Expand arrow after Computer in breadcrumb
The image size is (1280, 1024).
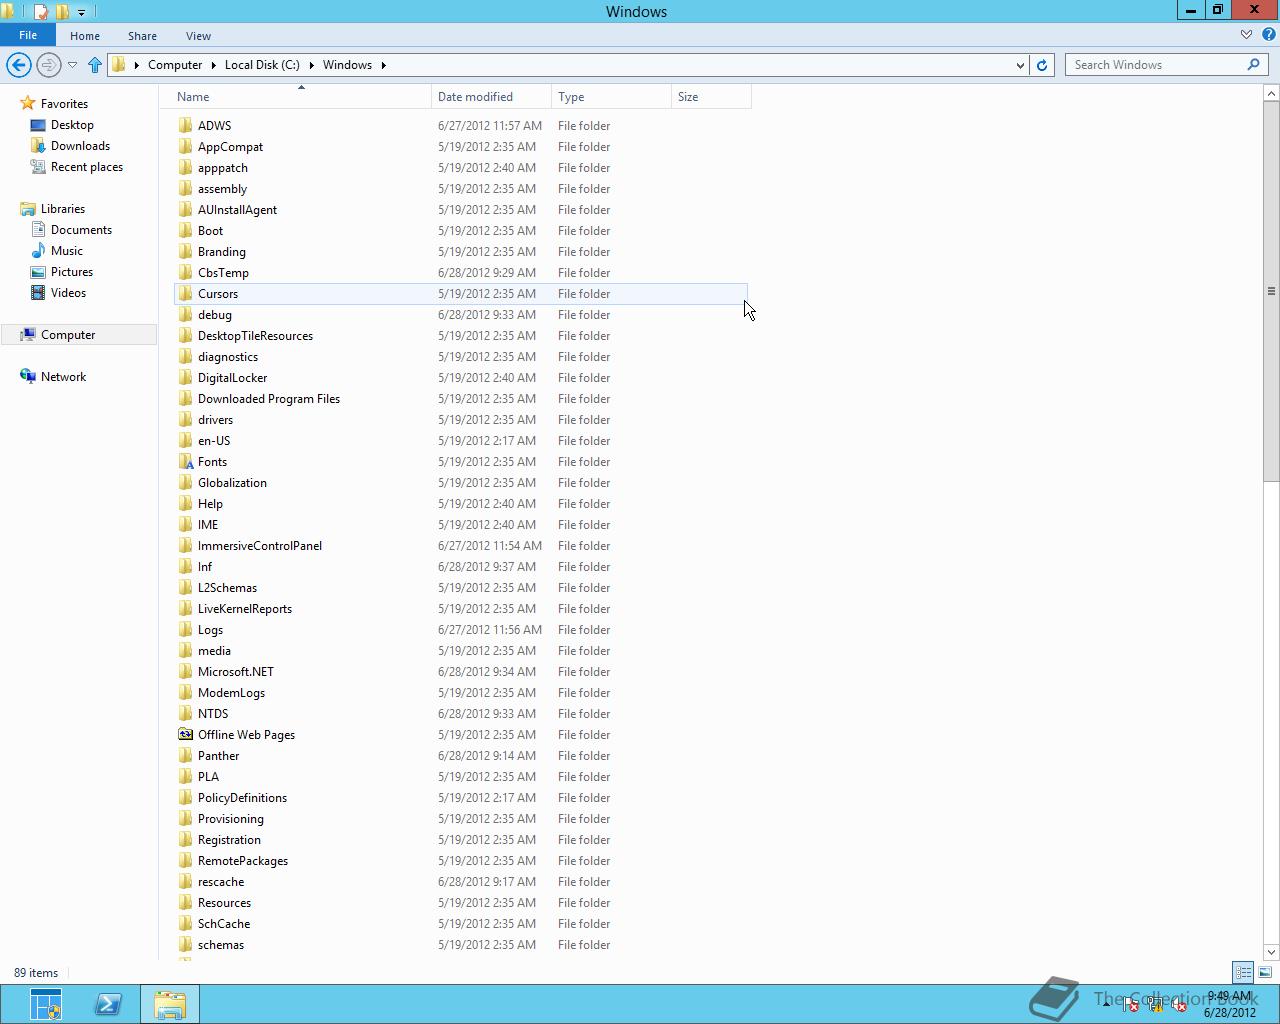[212, 65]
